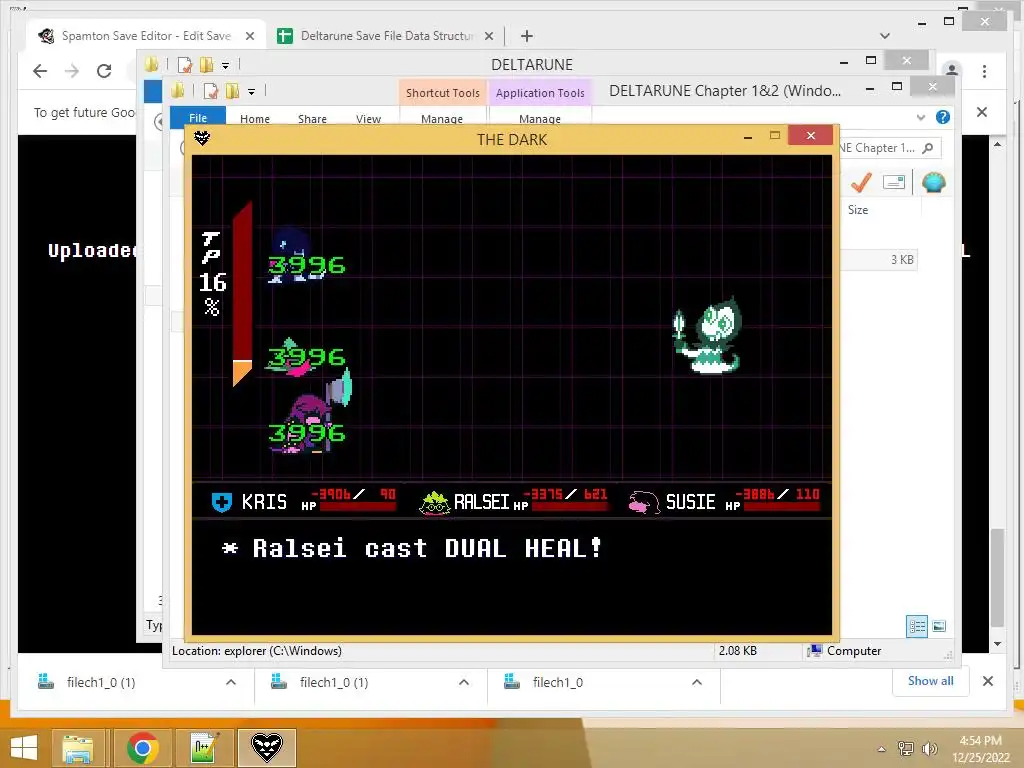This screenshot has width=1024, height=768.
Task: Switch Explorer to details view
Action: click(917, 626)
